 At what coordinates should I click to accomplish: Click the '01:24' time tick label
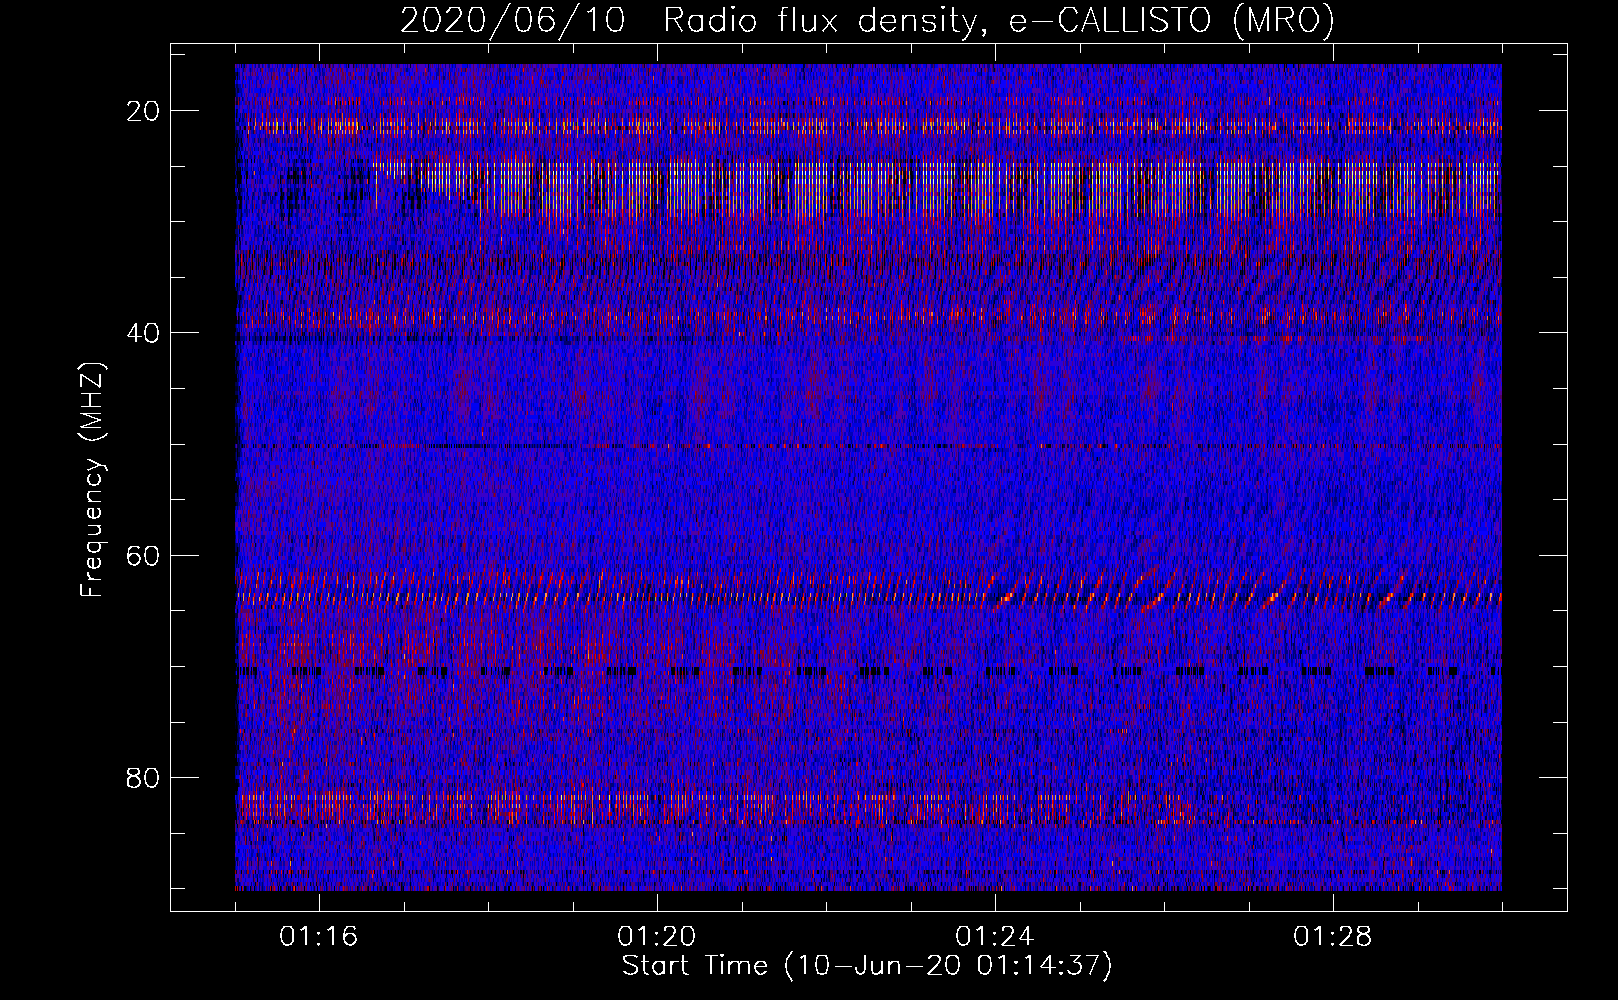coord(995,937)
